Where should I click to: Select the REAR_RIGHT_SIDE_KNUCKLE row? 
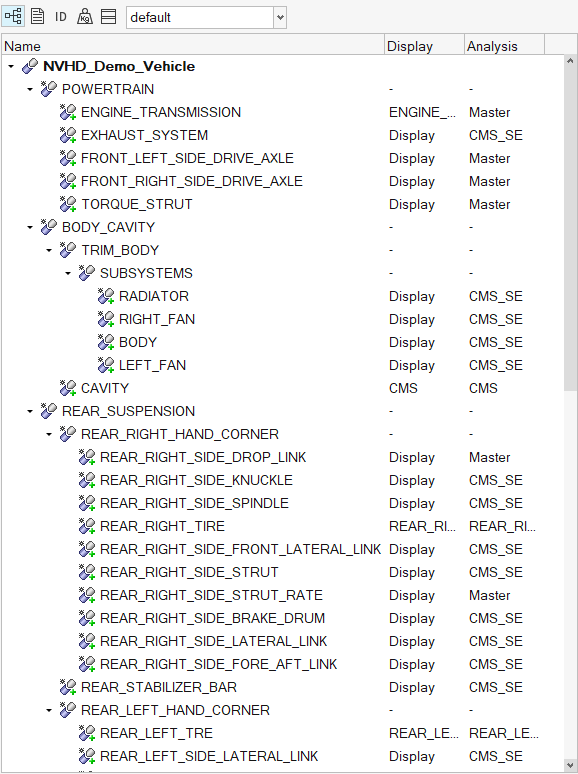(282, 480)
